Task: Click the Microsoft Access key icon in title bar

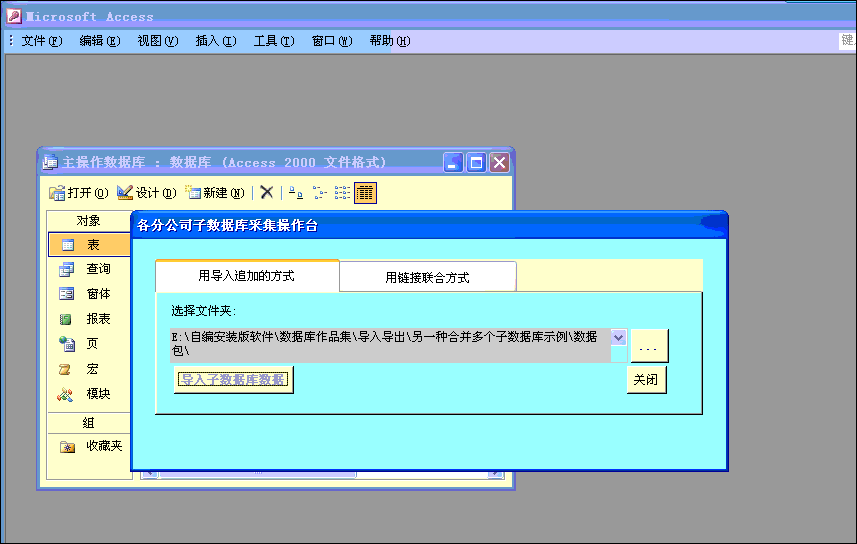Action: pyautogui.click(x=14, y=16)
